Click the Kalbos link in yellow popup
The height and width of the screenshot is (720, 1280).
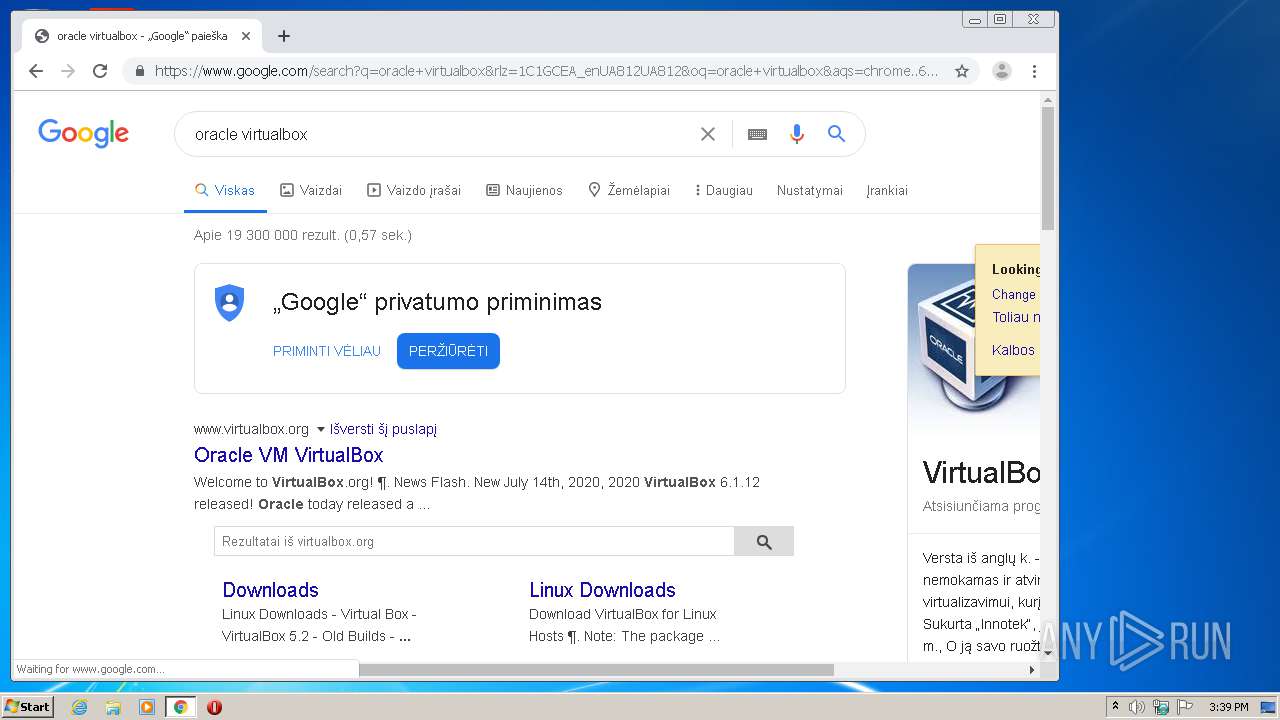point(1014,350)
